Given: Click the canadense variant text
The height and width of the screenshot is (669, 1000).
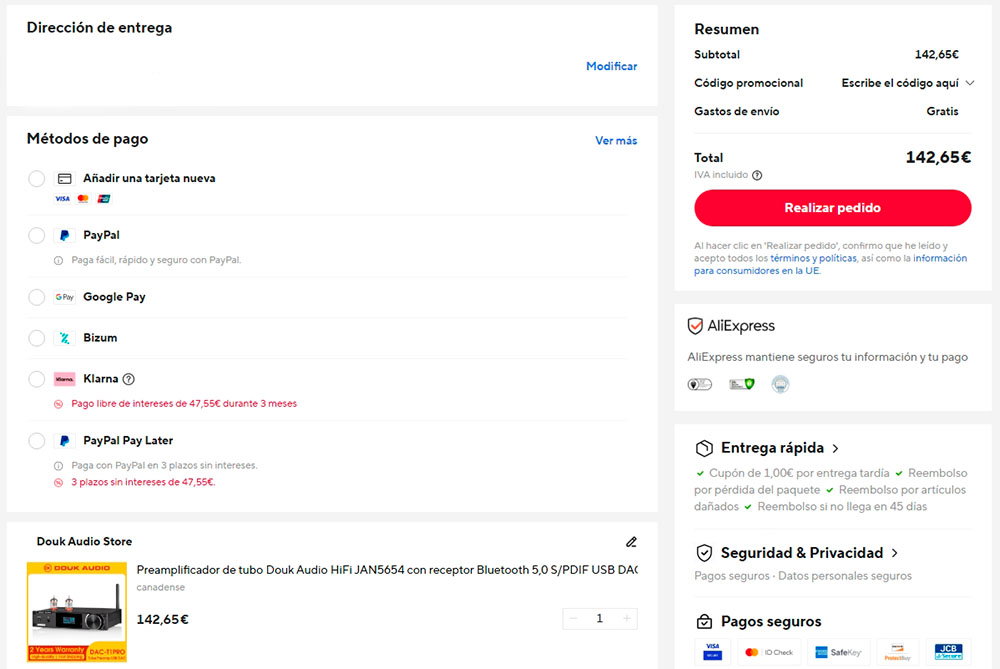Looking at the screenshot, I should coord(161,587).
